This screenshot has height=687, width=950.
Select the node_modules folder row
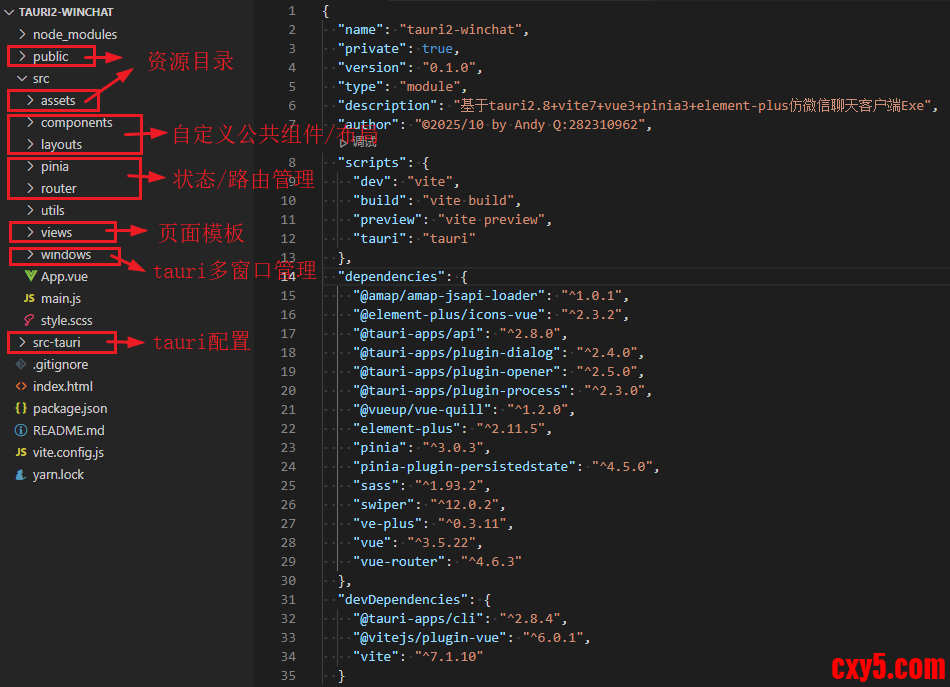pyautogui.click(x=127, y=34)
